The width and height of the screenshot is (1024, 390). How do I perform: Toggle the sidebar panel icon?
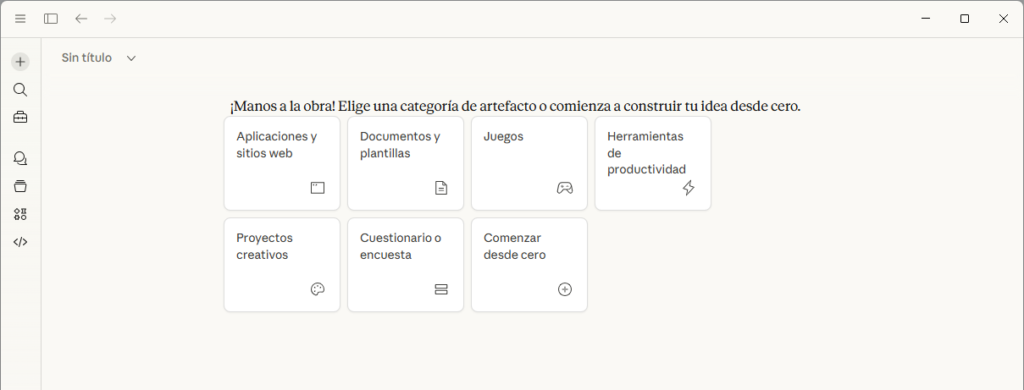[51, 19]
